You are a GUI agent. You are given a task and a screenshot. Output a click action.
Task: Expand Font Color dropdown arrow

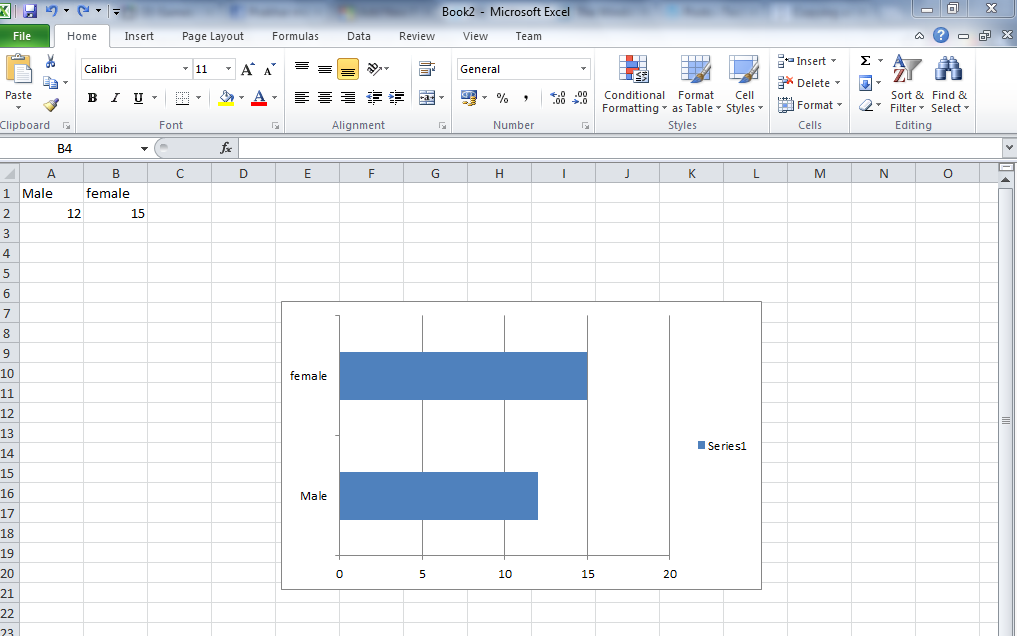[x=274, y=98]
